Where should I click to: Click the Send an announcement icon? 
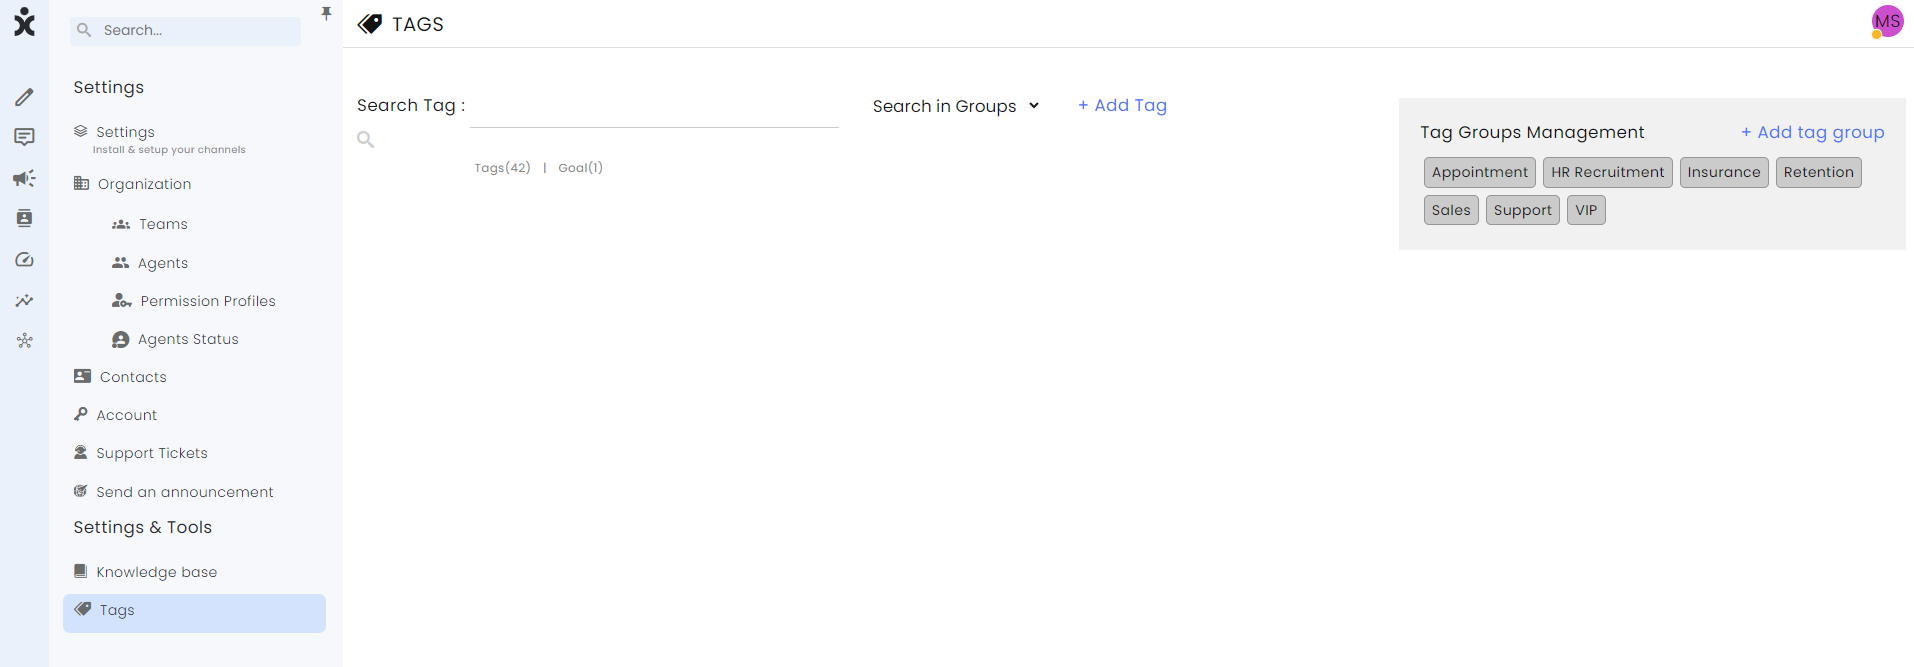tap(81, 491)
